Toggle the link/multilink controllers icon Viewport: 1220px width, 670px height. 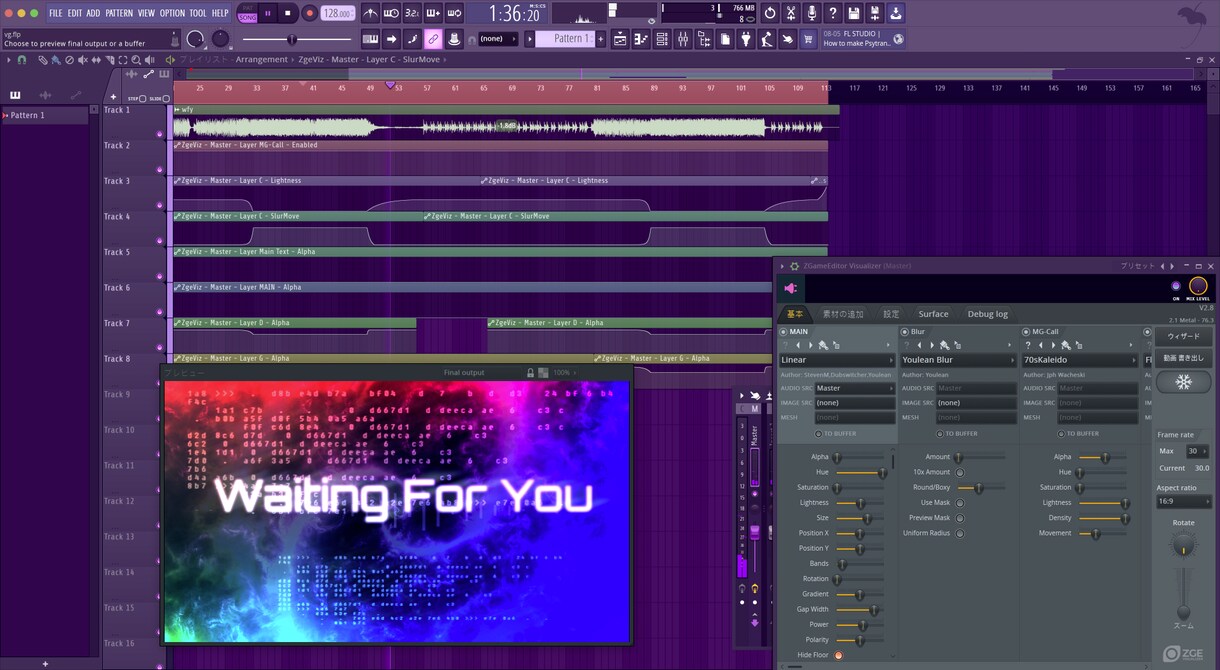[x=433, y=39]
